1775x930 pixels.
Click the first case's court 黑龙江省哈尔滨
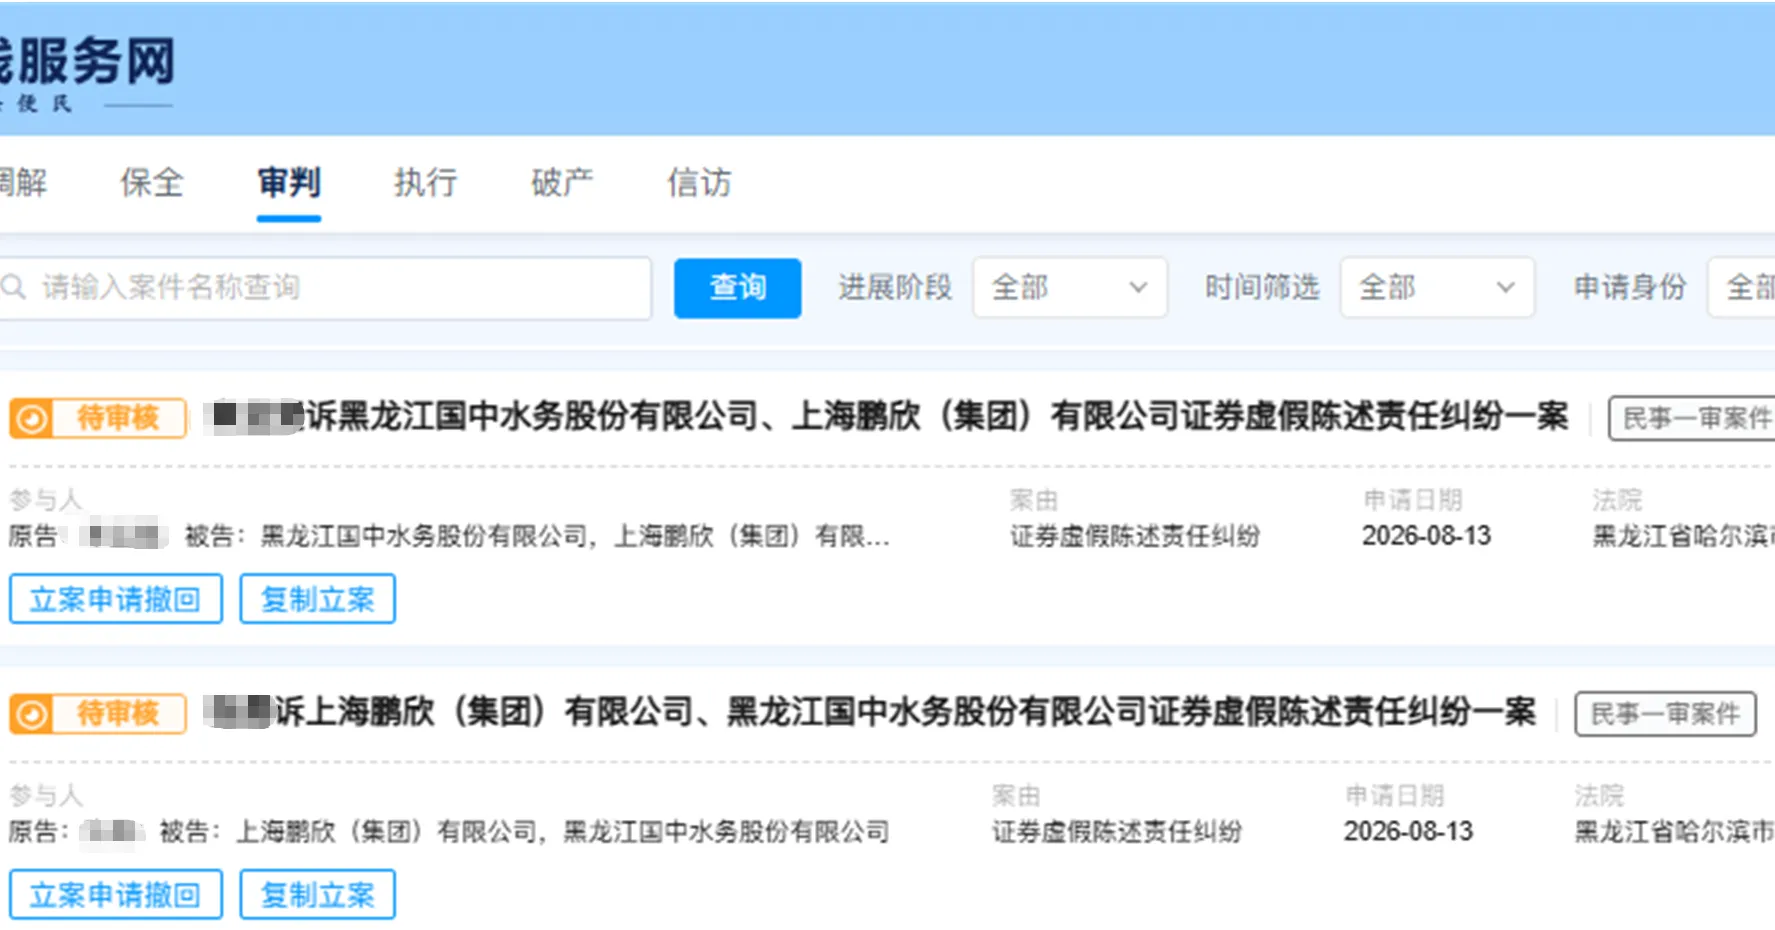point(1683,536)
